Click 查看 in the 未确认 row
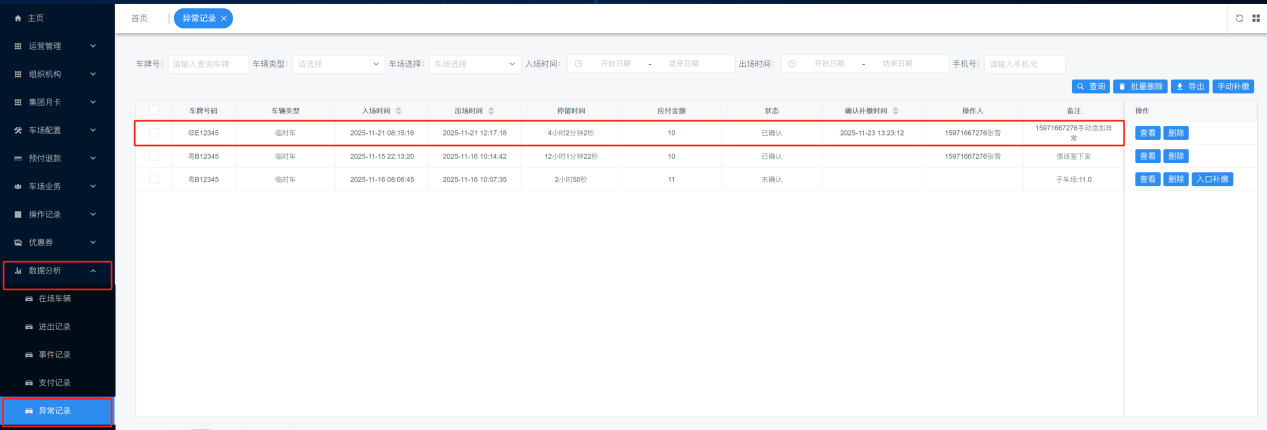 (x=1148, y=179)
